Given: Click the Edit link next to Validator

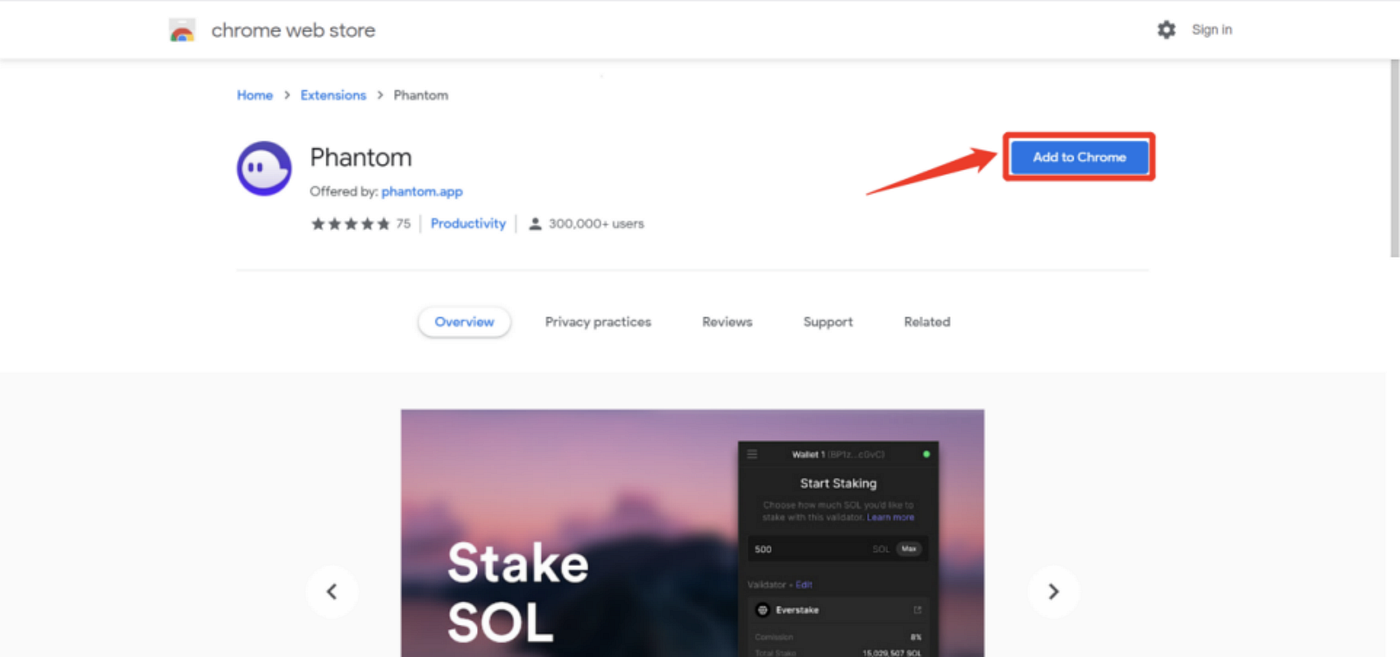Looking at the screenshot, I should coord(802,585).
